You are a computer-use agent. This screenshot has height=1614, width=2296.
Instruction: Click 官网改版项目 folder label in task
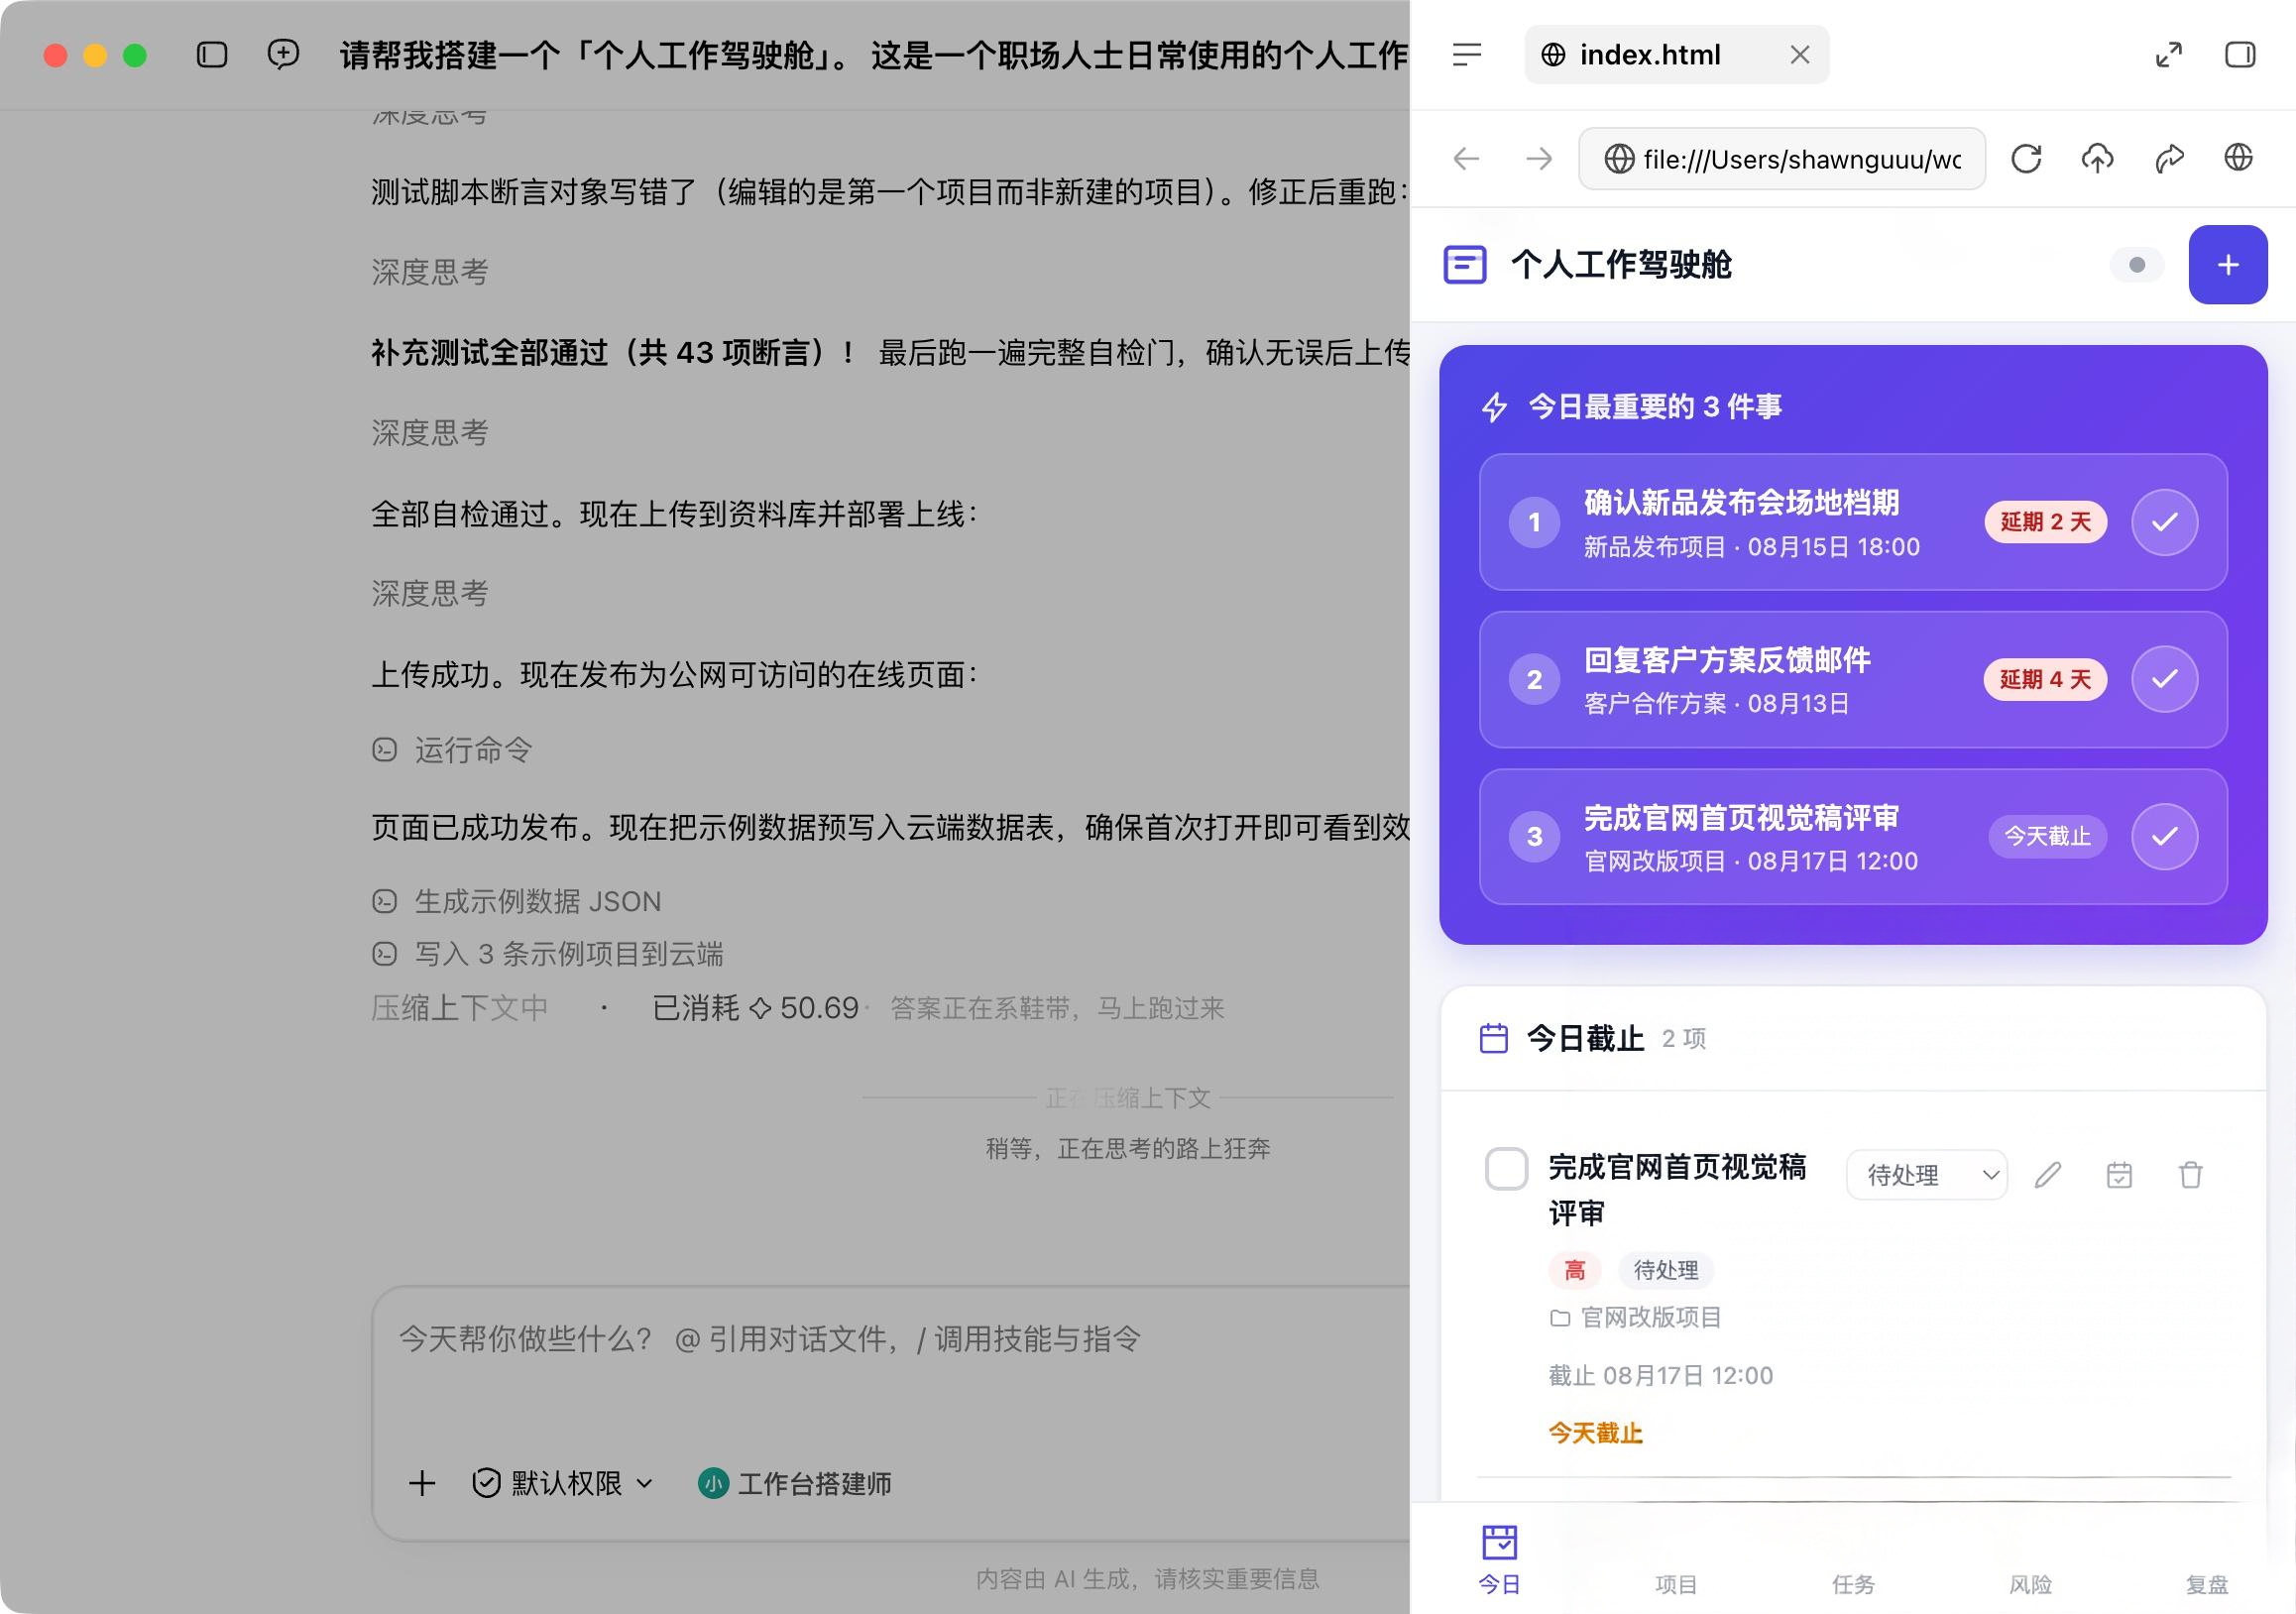tap(1636, 1317)
